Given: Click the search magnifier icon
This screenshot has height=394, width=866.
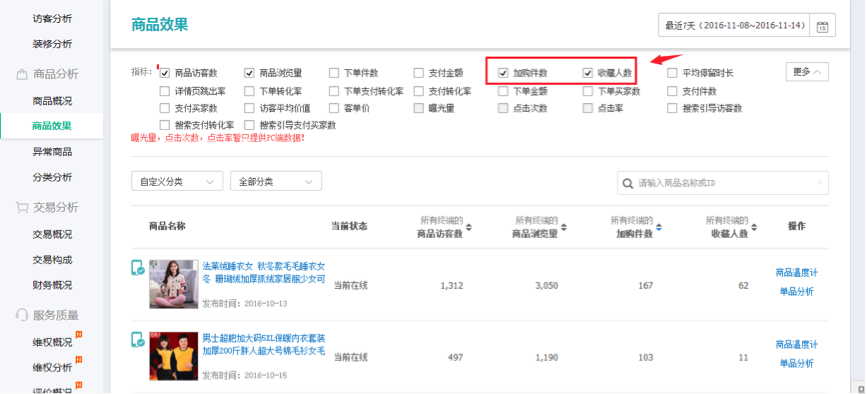Looking at the screenshot, I should (628, 183).
